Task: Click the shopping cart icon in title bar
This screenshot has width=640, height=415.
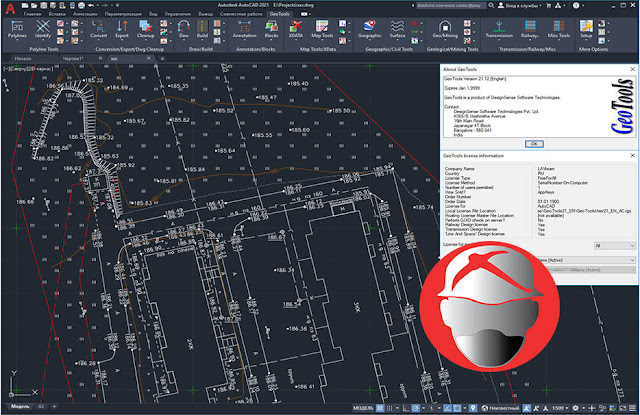Action: point(549,5)
